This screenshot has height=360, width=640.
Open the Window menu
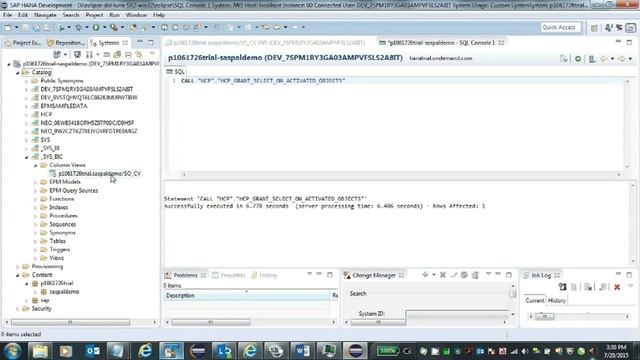click(136, 15)
